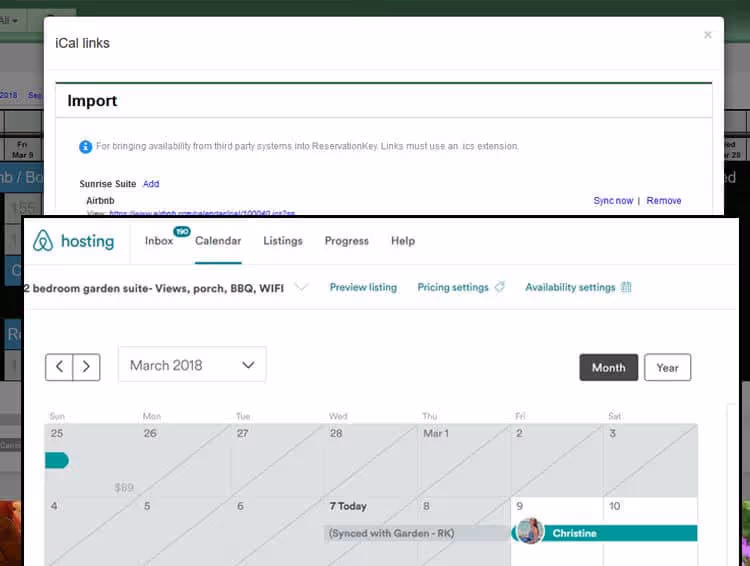The image size is (750, 566).
Task: Open the Listings tab
Action: (283, 241)
